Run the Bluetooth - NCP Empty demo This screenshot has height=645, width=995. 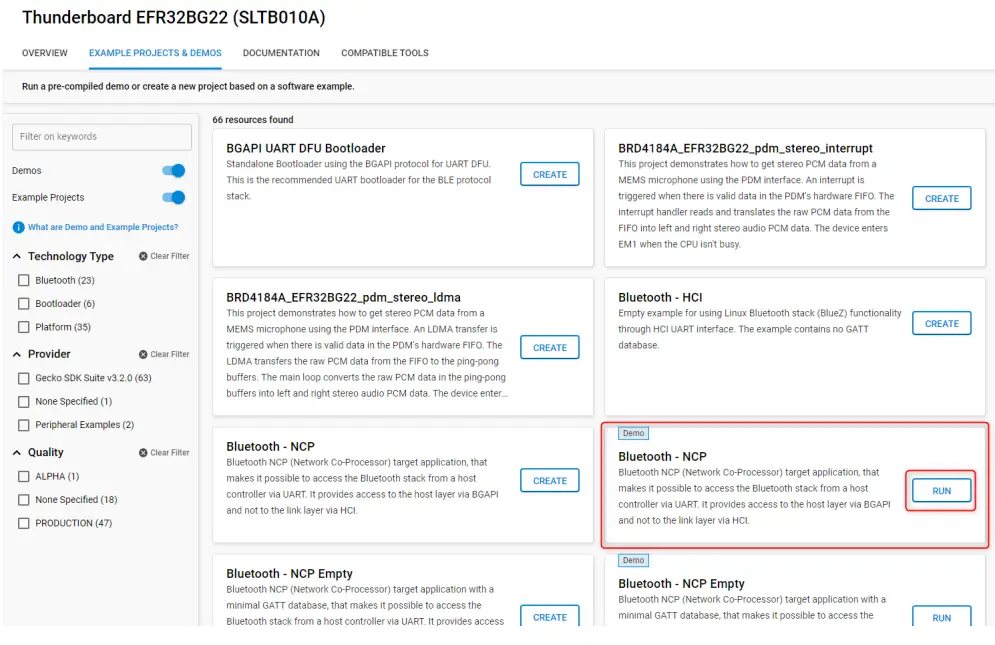941,617
